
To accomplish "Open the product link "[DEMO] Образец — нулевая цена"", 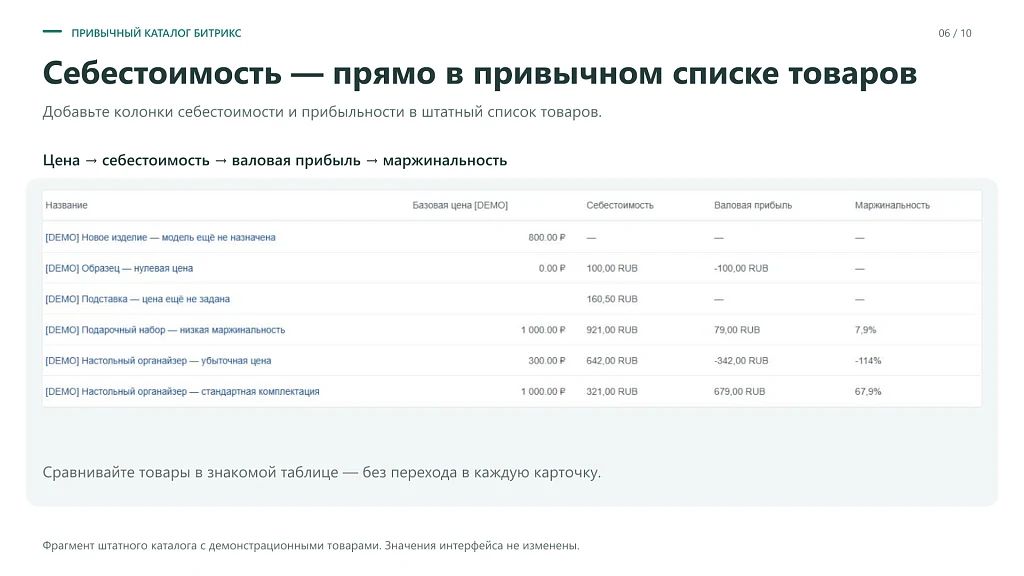I will tap(119, 268).
